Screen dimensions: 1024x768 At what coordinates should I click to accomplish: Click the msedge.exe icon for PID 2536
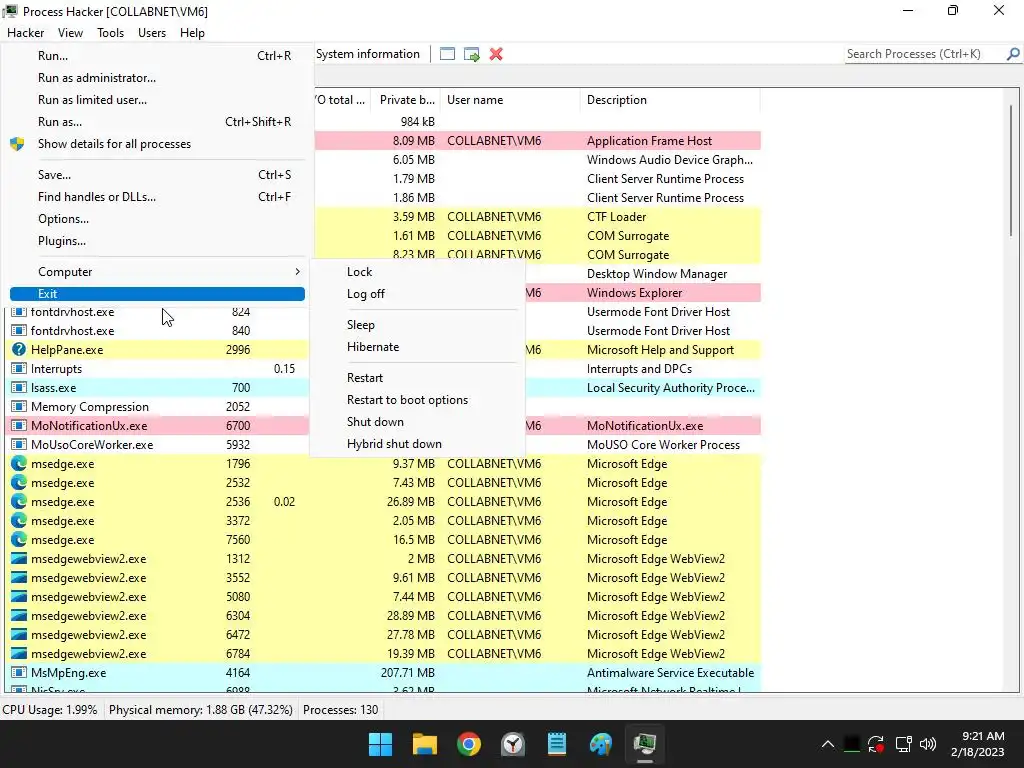coord(19,502)
